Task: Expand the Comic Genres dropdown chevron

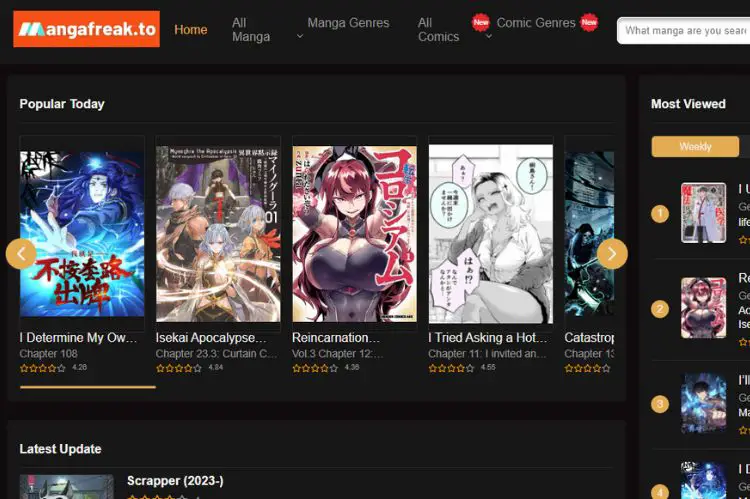Action: [x=489, y=36]
